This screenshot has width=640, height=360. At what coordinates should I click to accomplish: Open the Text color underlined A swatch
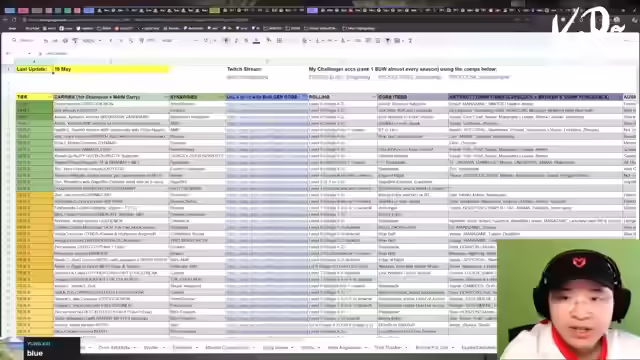(x=256, y=41)
